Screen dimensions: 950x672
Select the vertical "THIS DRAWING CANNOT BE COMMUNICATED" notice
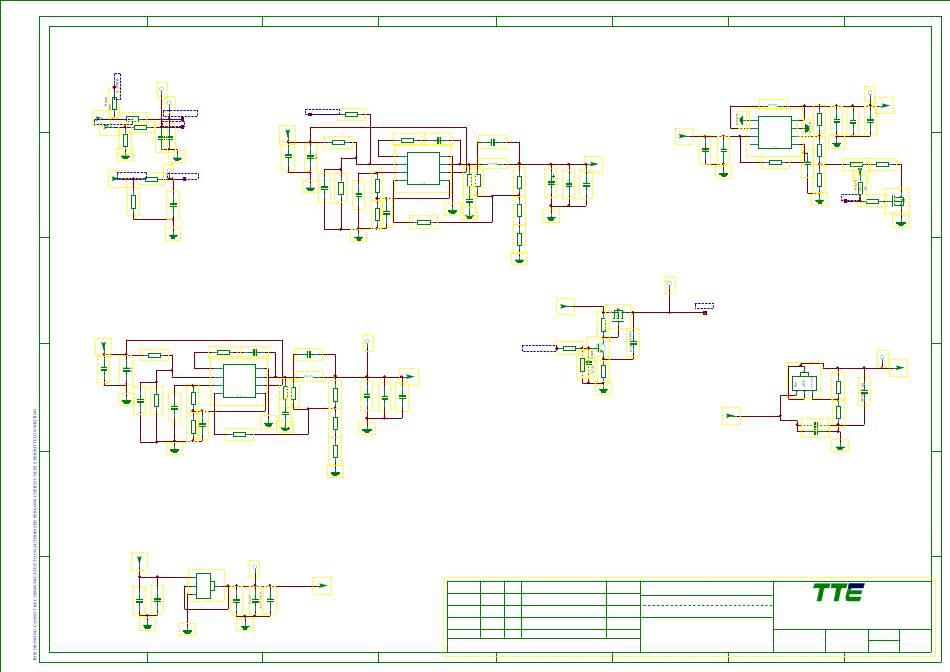point(35,534)
